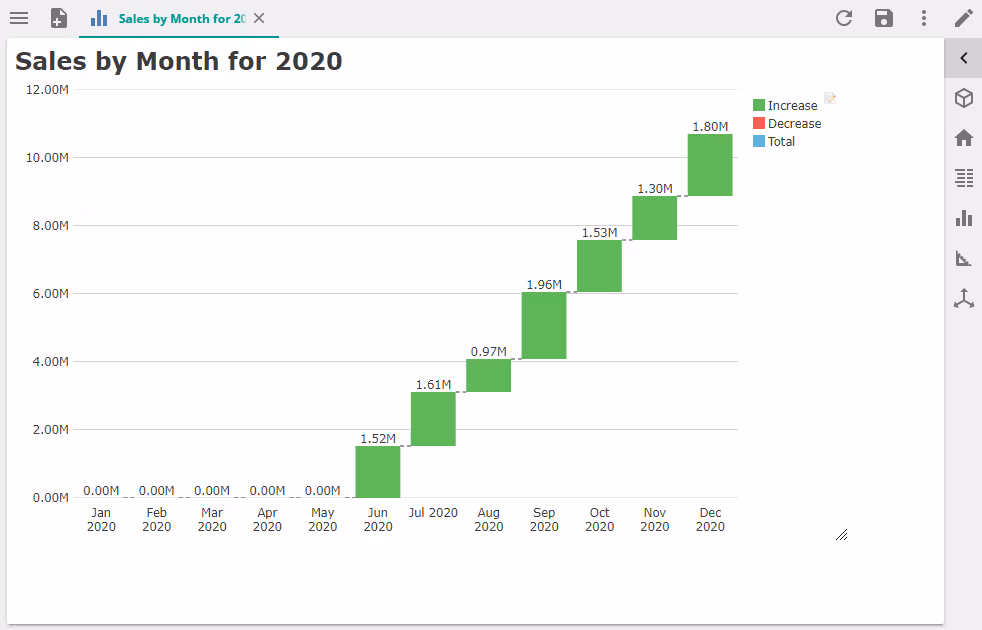The height and width of the screenshot is (630, 982).
Task: Close the Sales by Month tab
Action: (259, 19)
